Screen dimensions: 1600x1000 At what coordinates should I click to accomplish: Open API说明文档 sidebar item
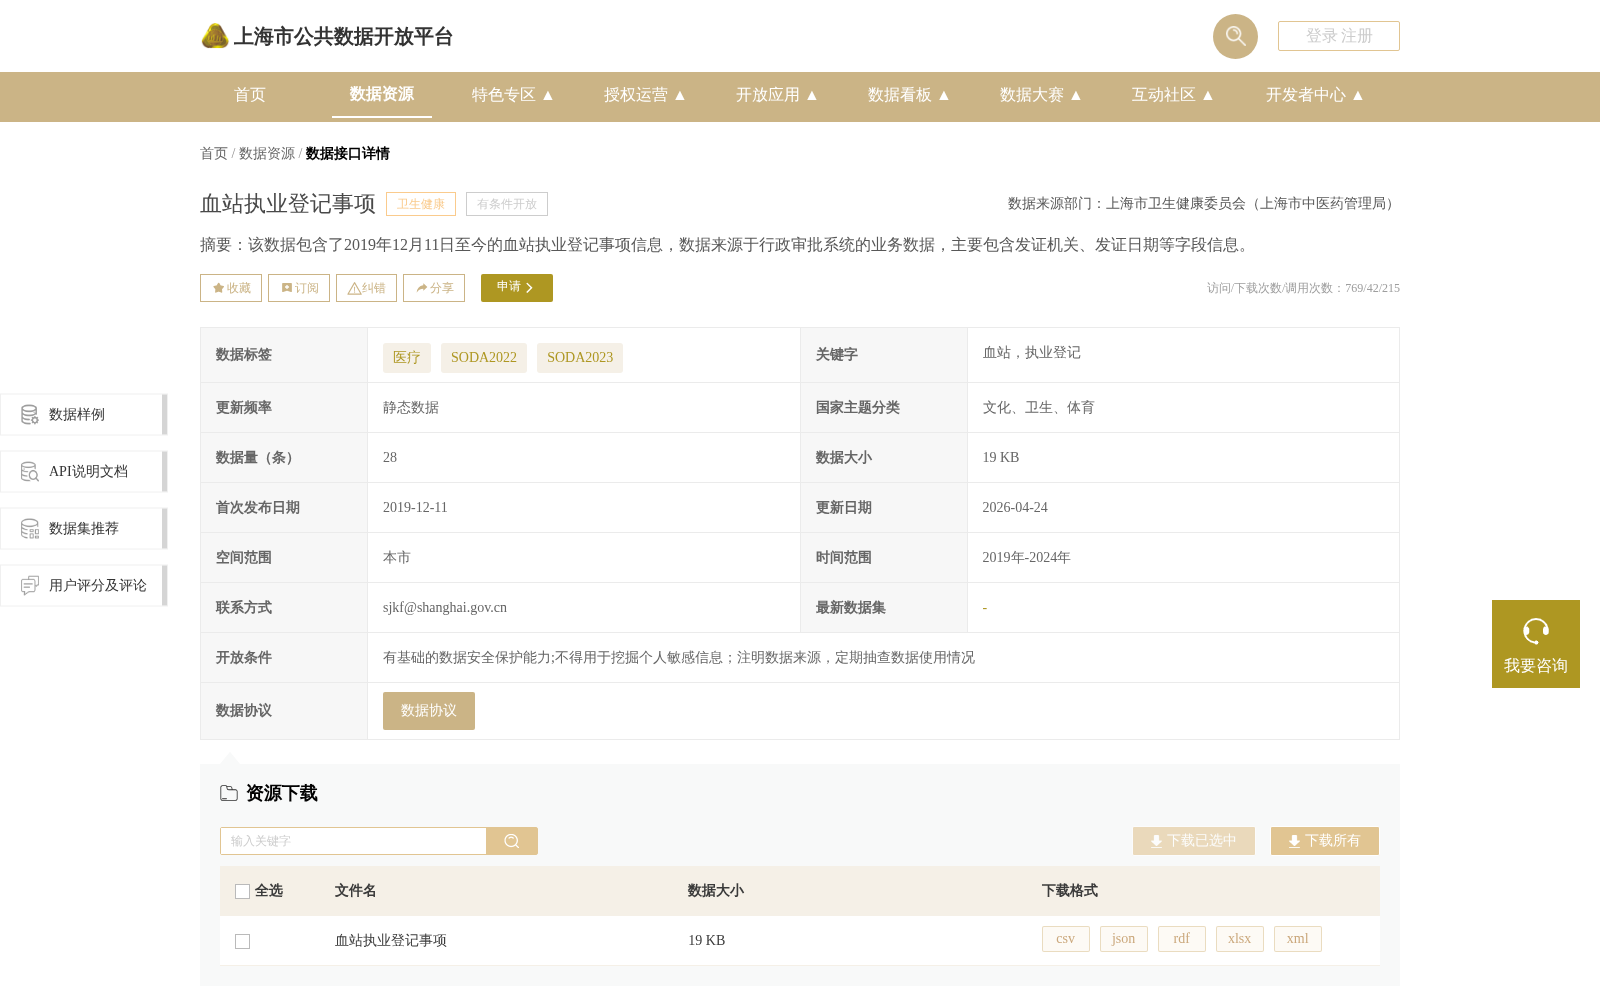pyautogui.click(x=84, y=471)
